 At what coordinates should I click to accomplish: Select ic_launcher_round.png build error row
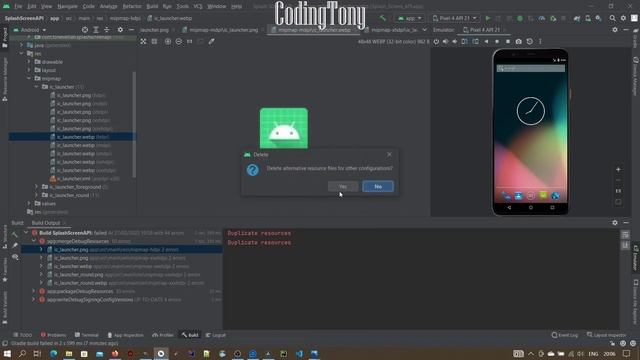pos(127,275)
